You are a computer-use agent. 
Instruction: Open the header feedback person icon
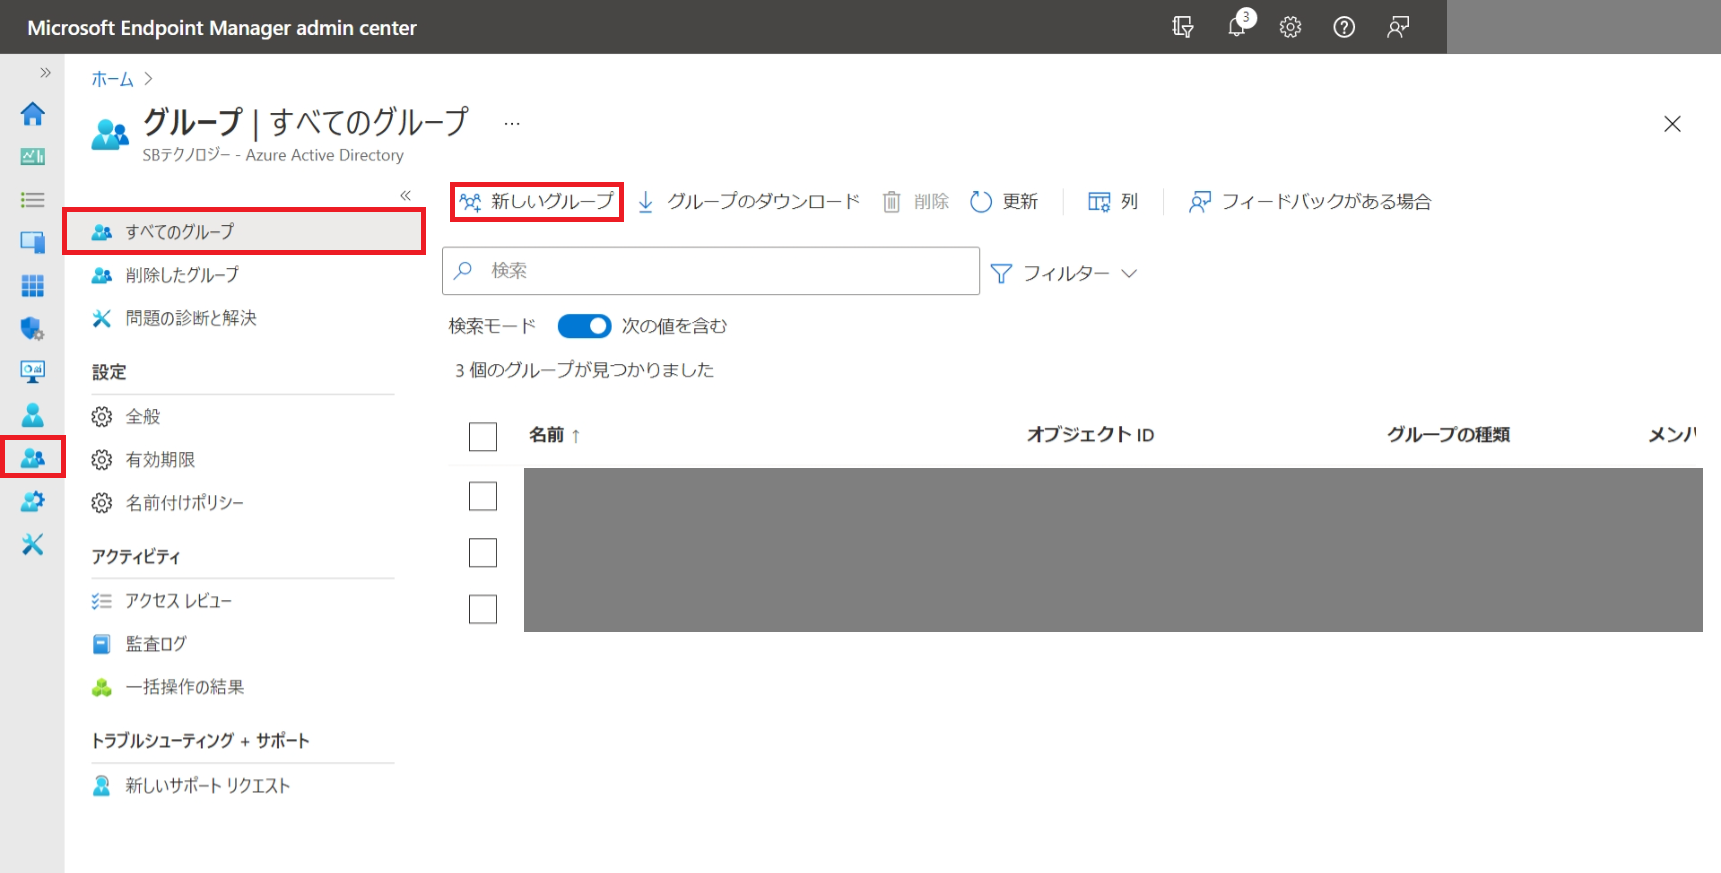[x=1398, y=27]
